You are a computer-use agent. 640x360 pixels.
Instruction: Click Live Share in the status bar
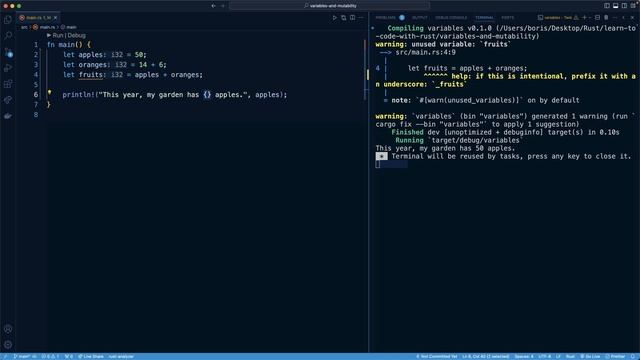pos(91,356)
